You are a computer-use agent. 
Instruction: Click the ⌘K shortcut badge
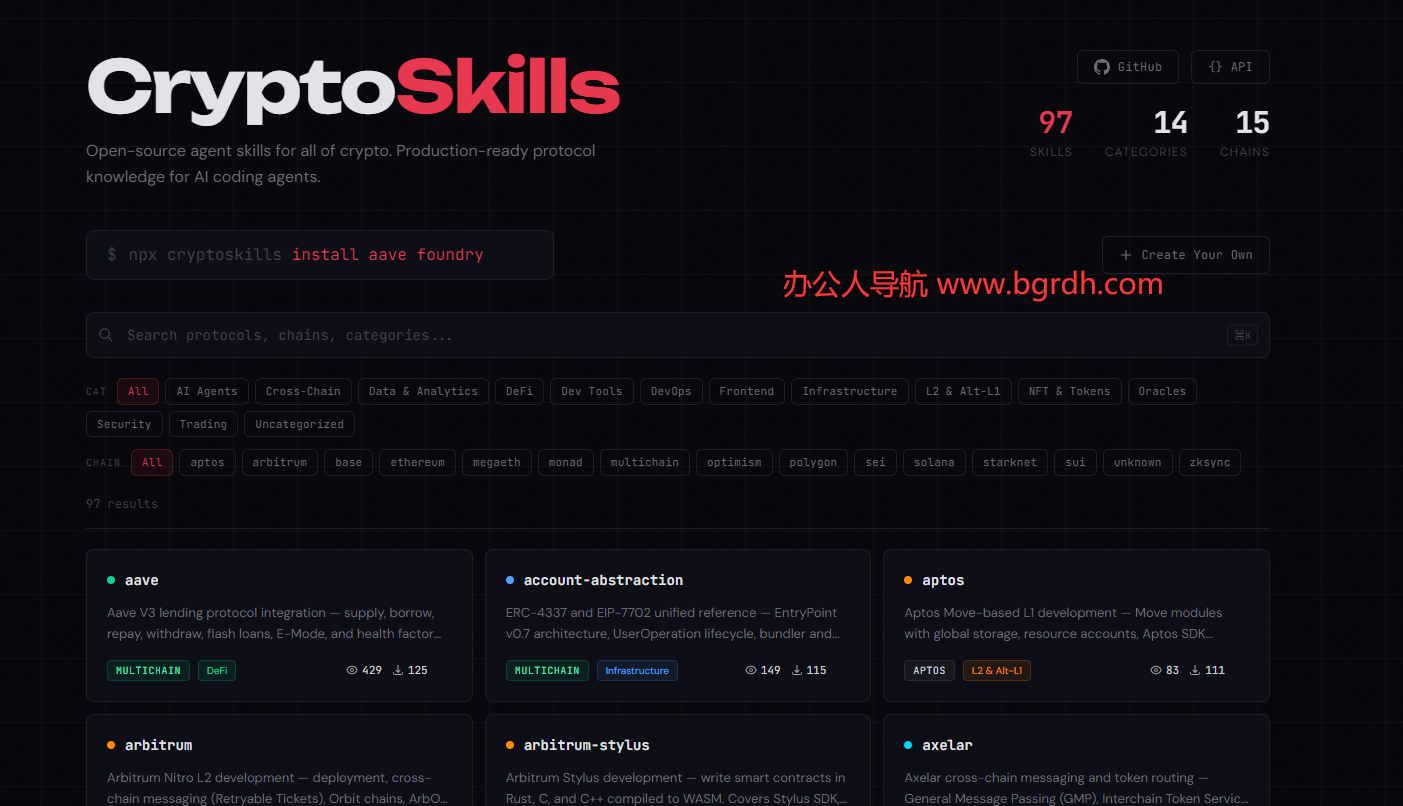[1242, 335]
